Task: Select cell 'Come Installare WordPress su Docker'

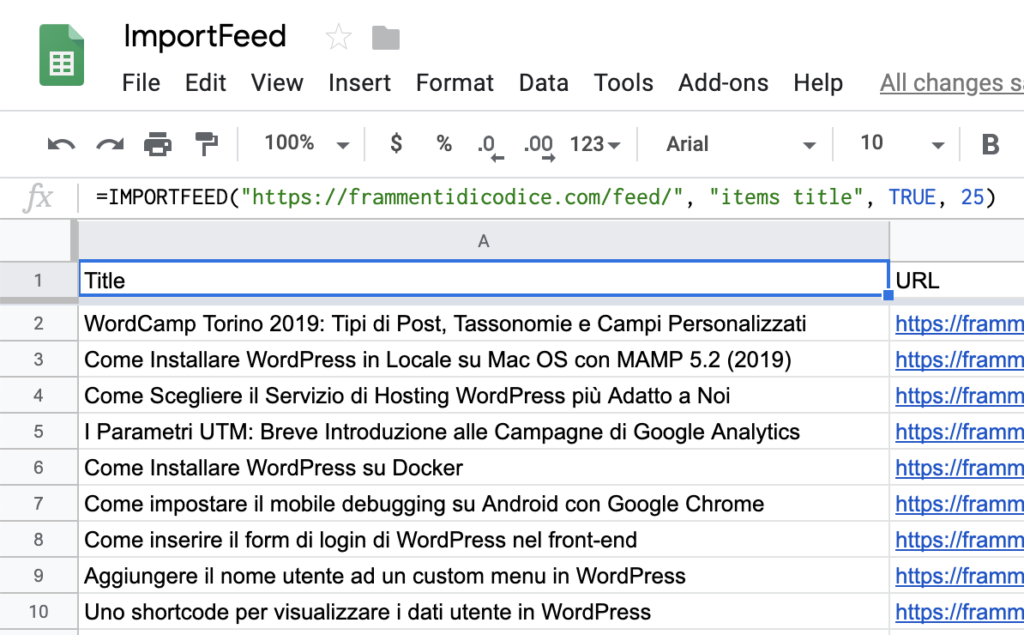Action: (x=483, y=468)
